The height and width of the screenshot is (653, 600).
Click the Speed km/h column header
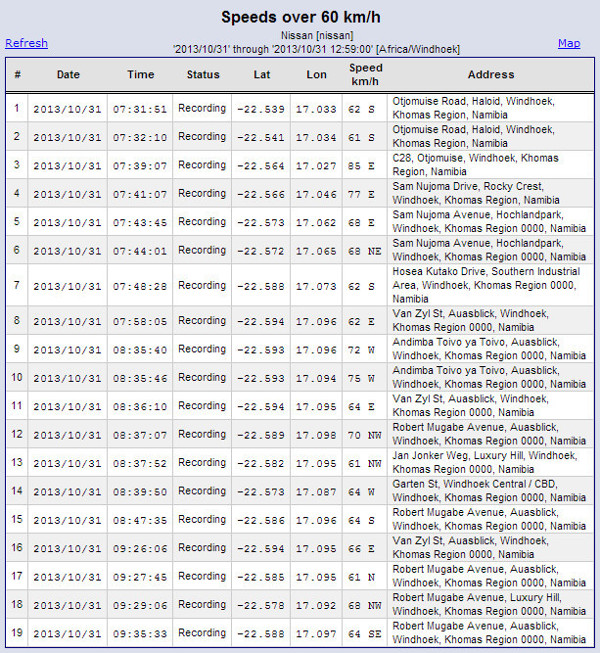365,75
